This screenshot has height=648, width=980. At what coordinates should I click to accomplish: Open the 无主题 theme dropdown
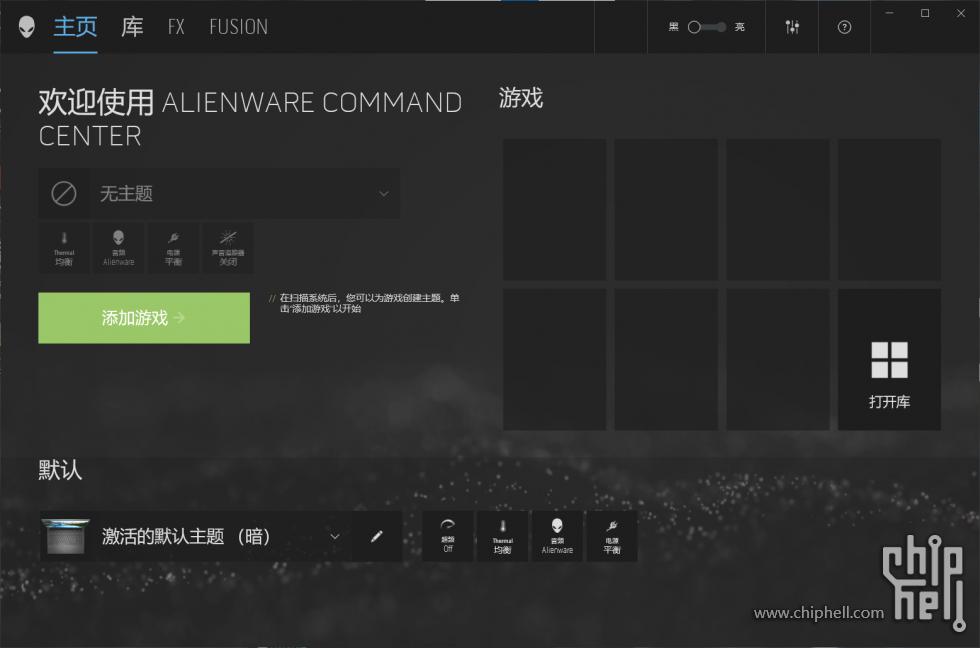point(219,193)
